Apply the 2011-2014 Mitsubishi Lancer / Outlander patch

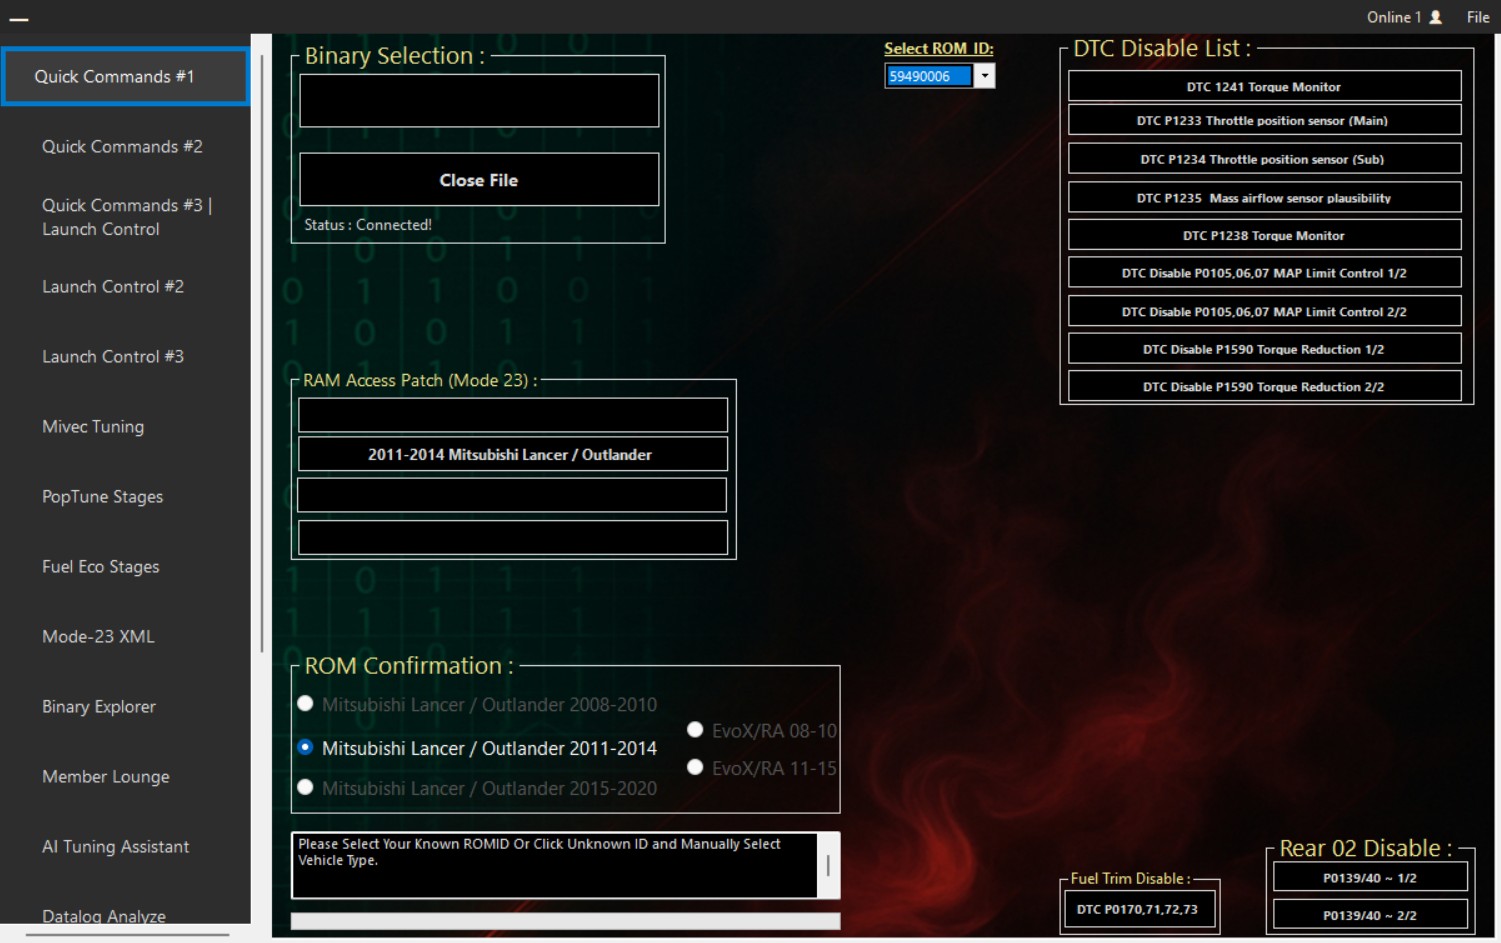click(511, 454)
